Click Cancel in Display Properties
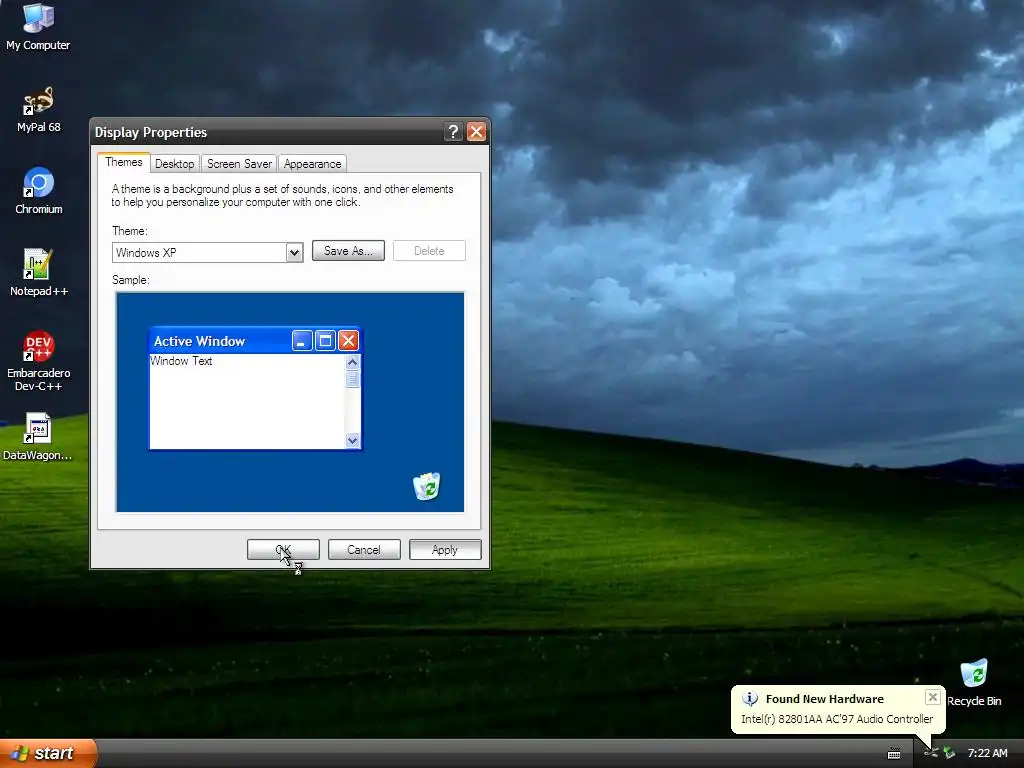Screen dimensions: 1024x768 tap(364, 550)
